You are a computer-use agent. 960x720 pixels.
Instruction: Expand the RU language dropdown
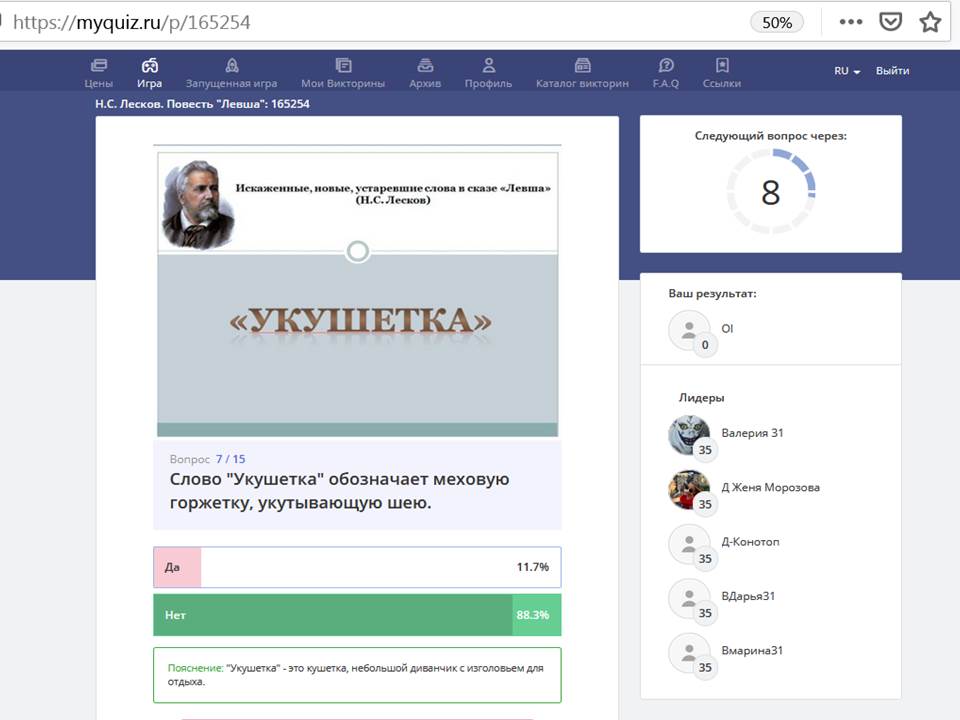[847, 71]
